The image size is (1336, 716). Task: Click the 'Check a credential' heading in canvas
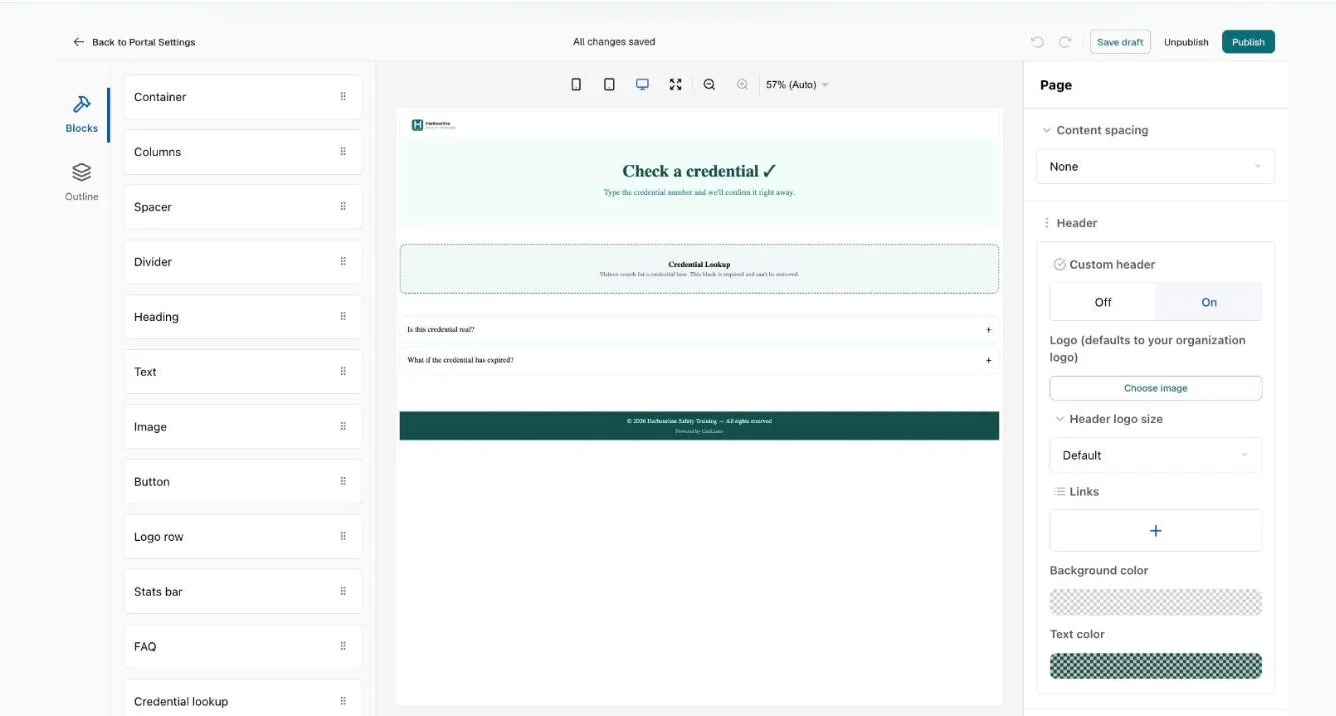click(699, 171)
